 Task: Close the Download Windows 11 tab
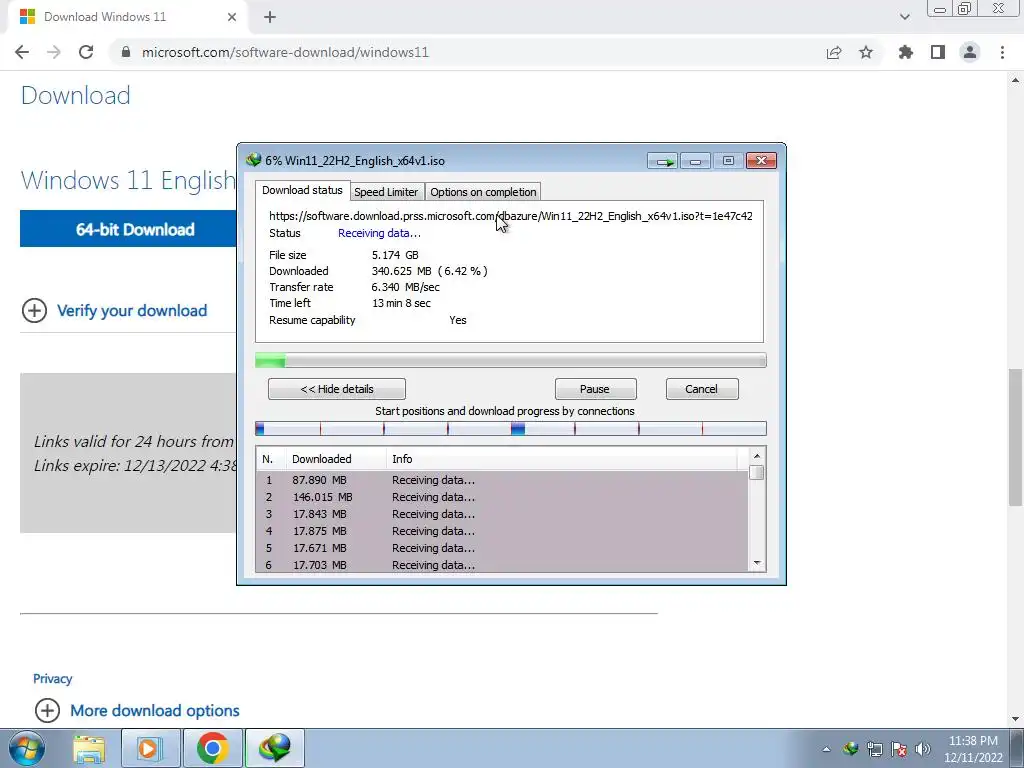(x=232, y=17)
